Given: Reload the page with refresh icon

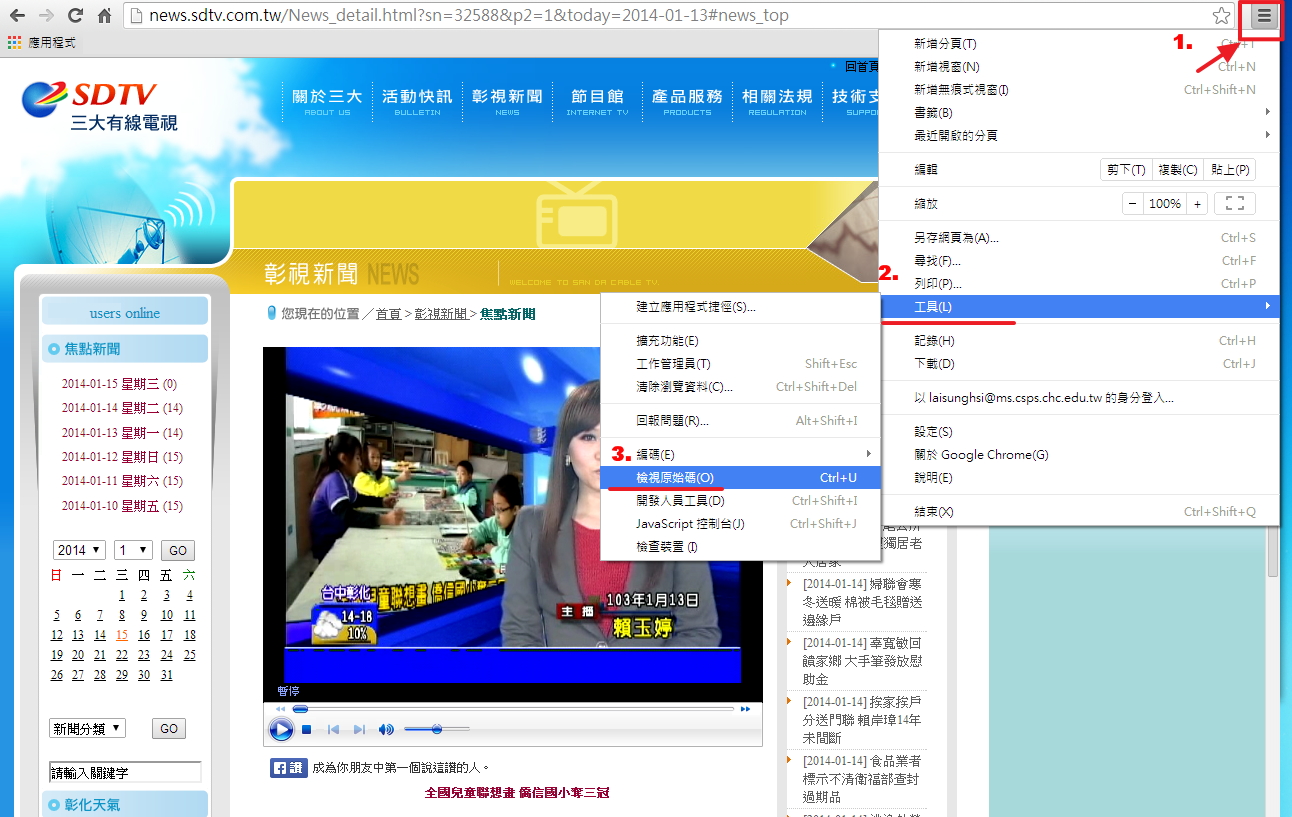Looking at the screenshot, I should [75, 16].
